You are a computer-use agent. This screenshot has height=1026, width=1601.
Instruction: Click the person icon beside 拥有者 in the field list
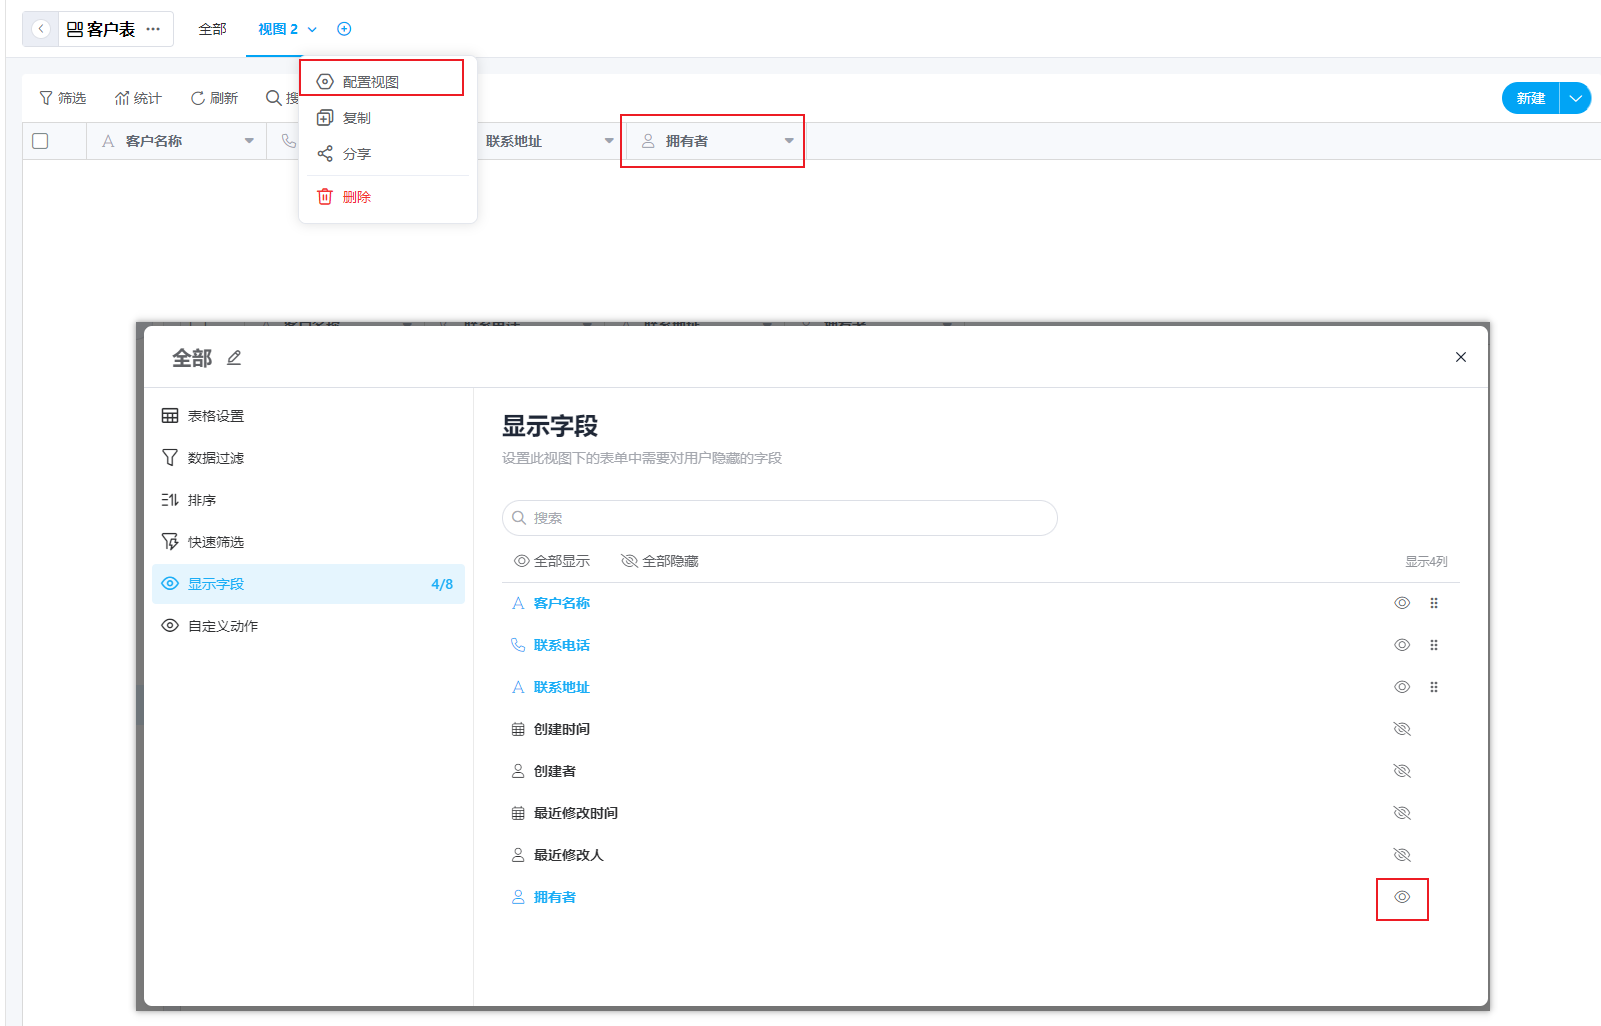pyautogui.click(x=518, y=897)
